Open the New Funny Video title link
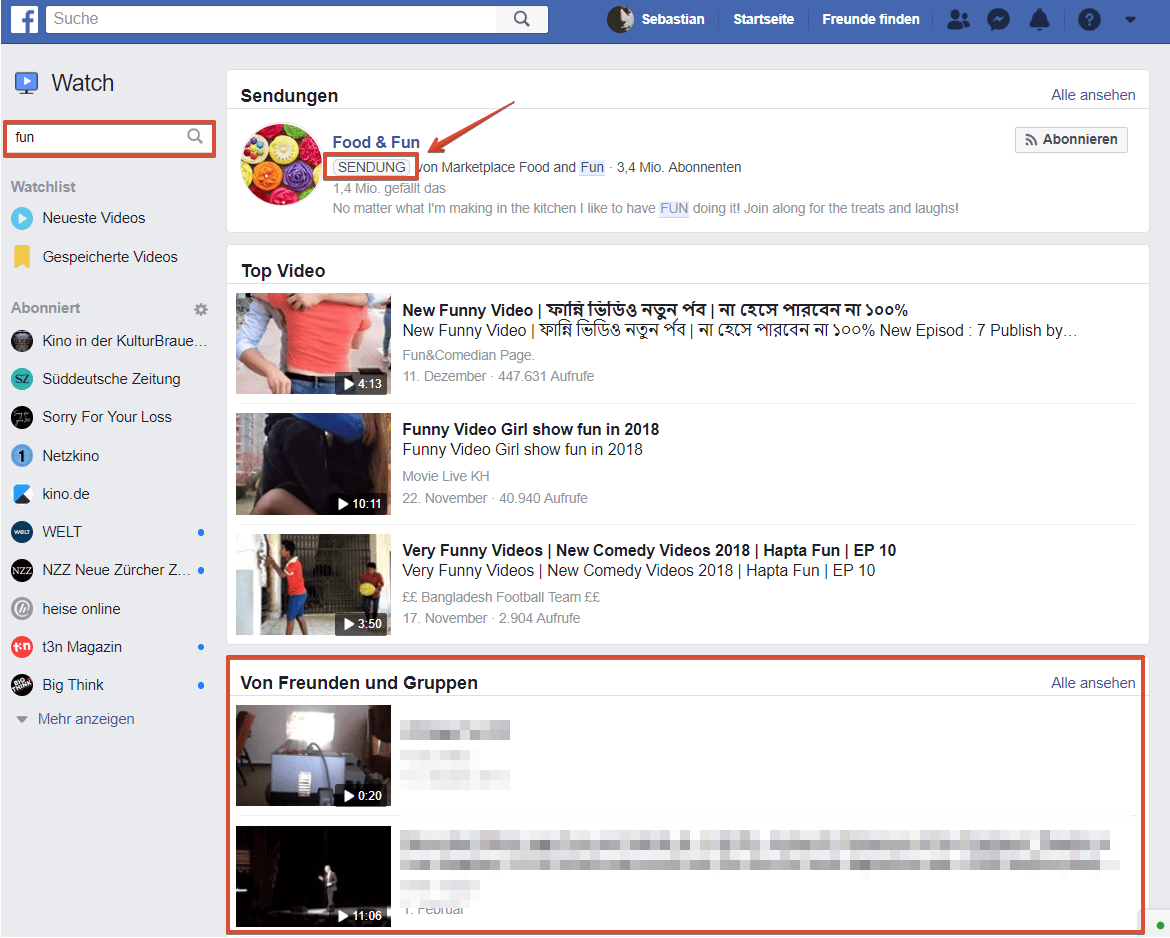The height and width of the screenshot is (938, 1170). pos(654,310)
